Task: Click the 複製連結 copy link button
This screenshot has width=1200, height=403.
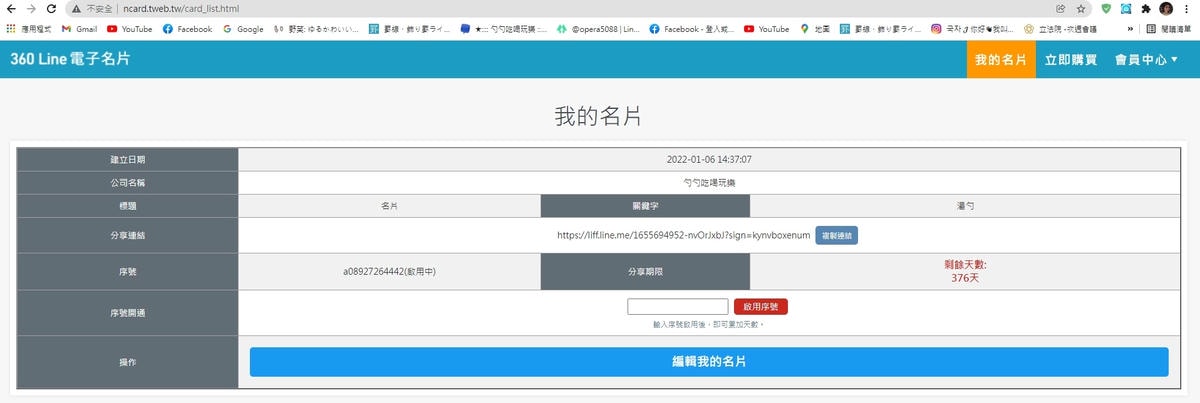Action: coord(836,235)
